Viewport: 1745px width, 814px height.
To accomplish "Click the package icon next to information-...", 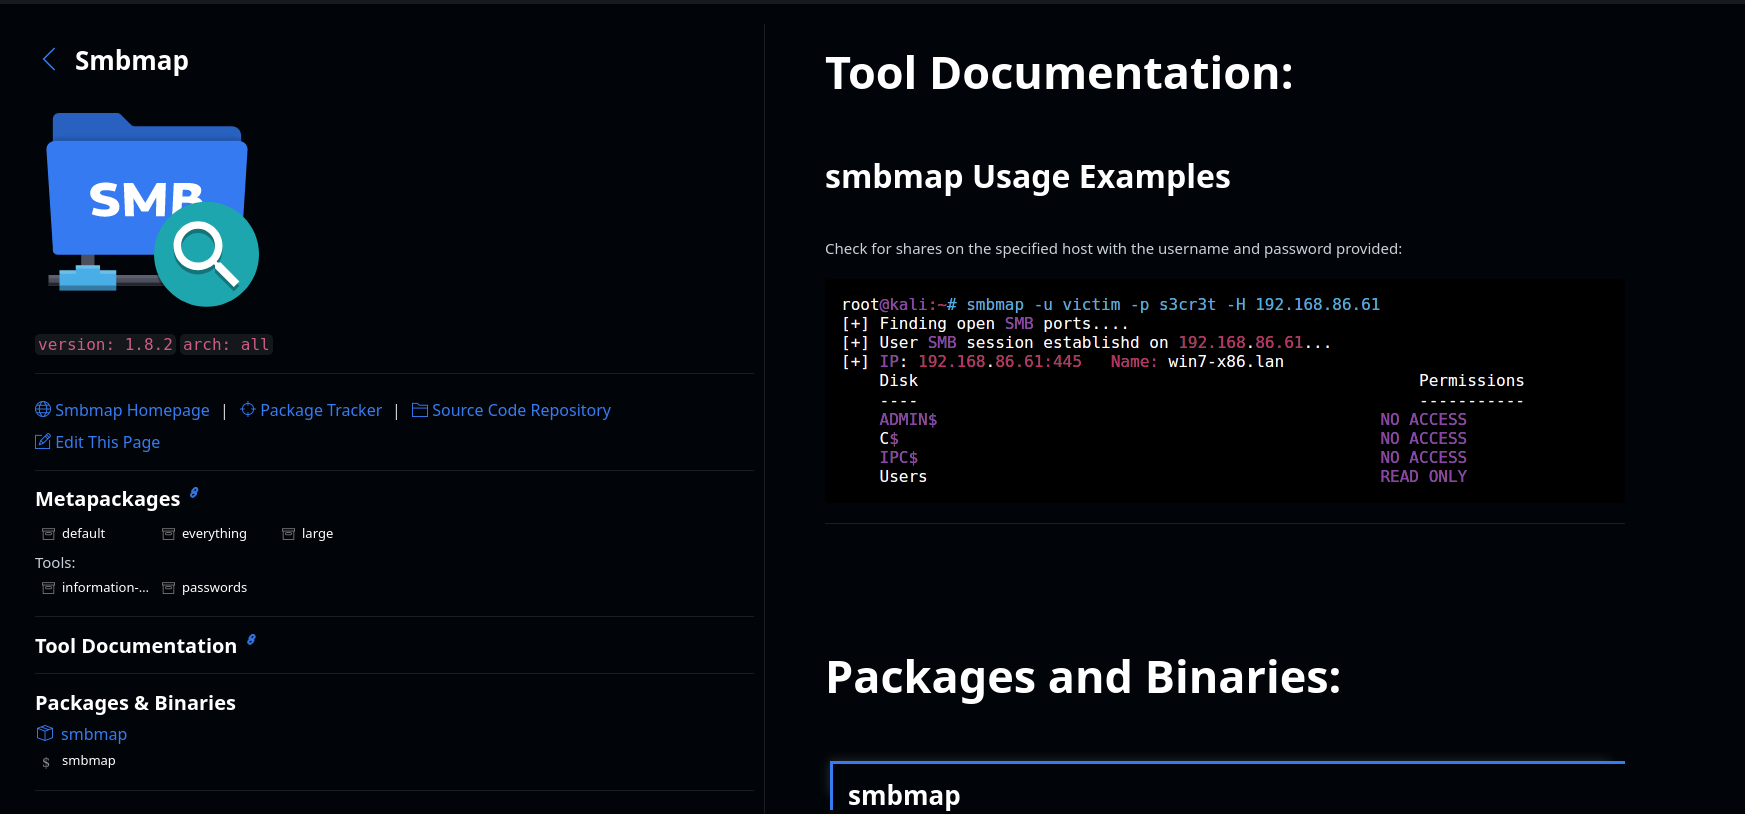I will [48, 588].
